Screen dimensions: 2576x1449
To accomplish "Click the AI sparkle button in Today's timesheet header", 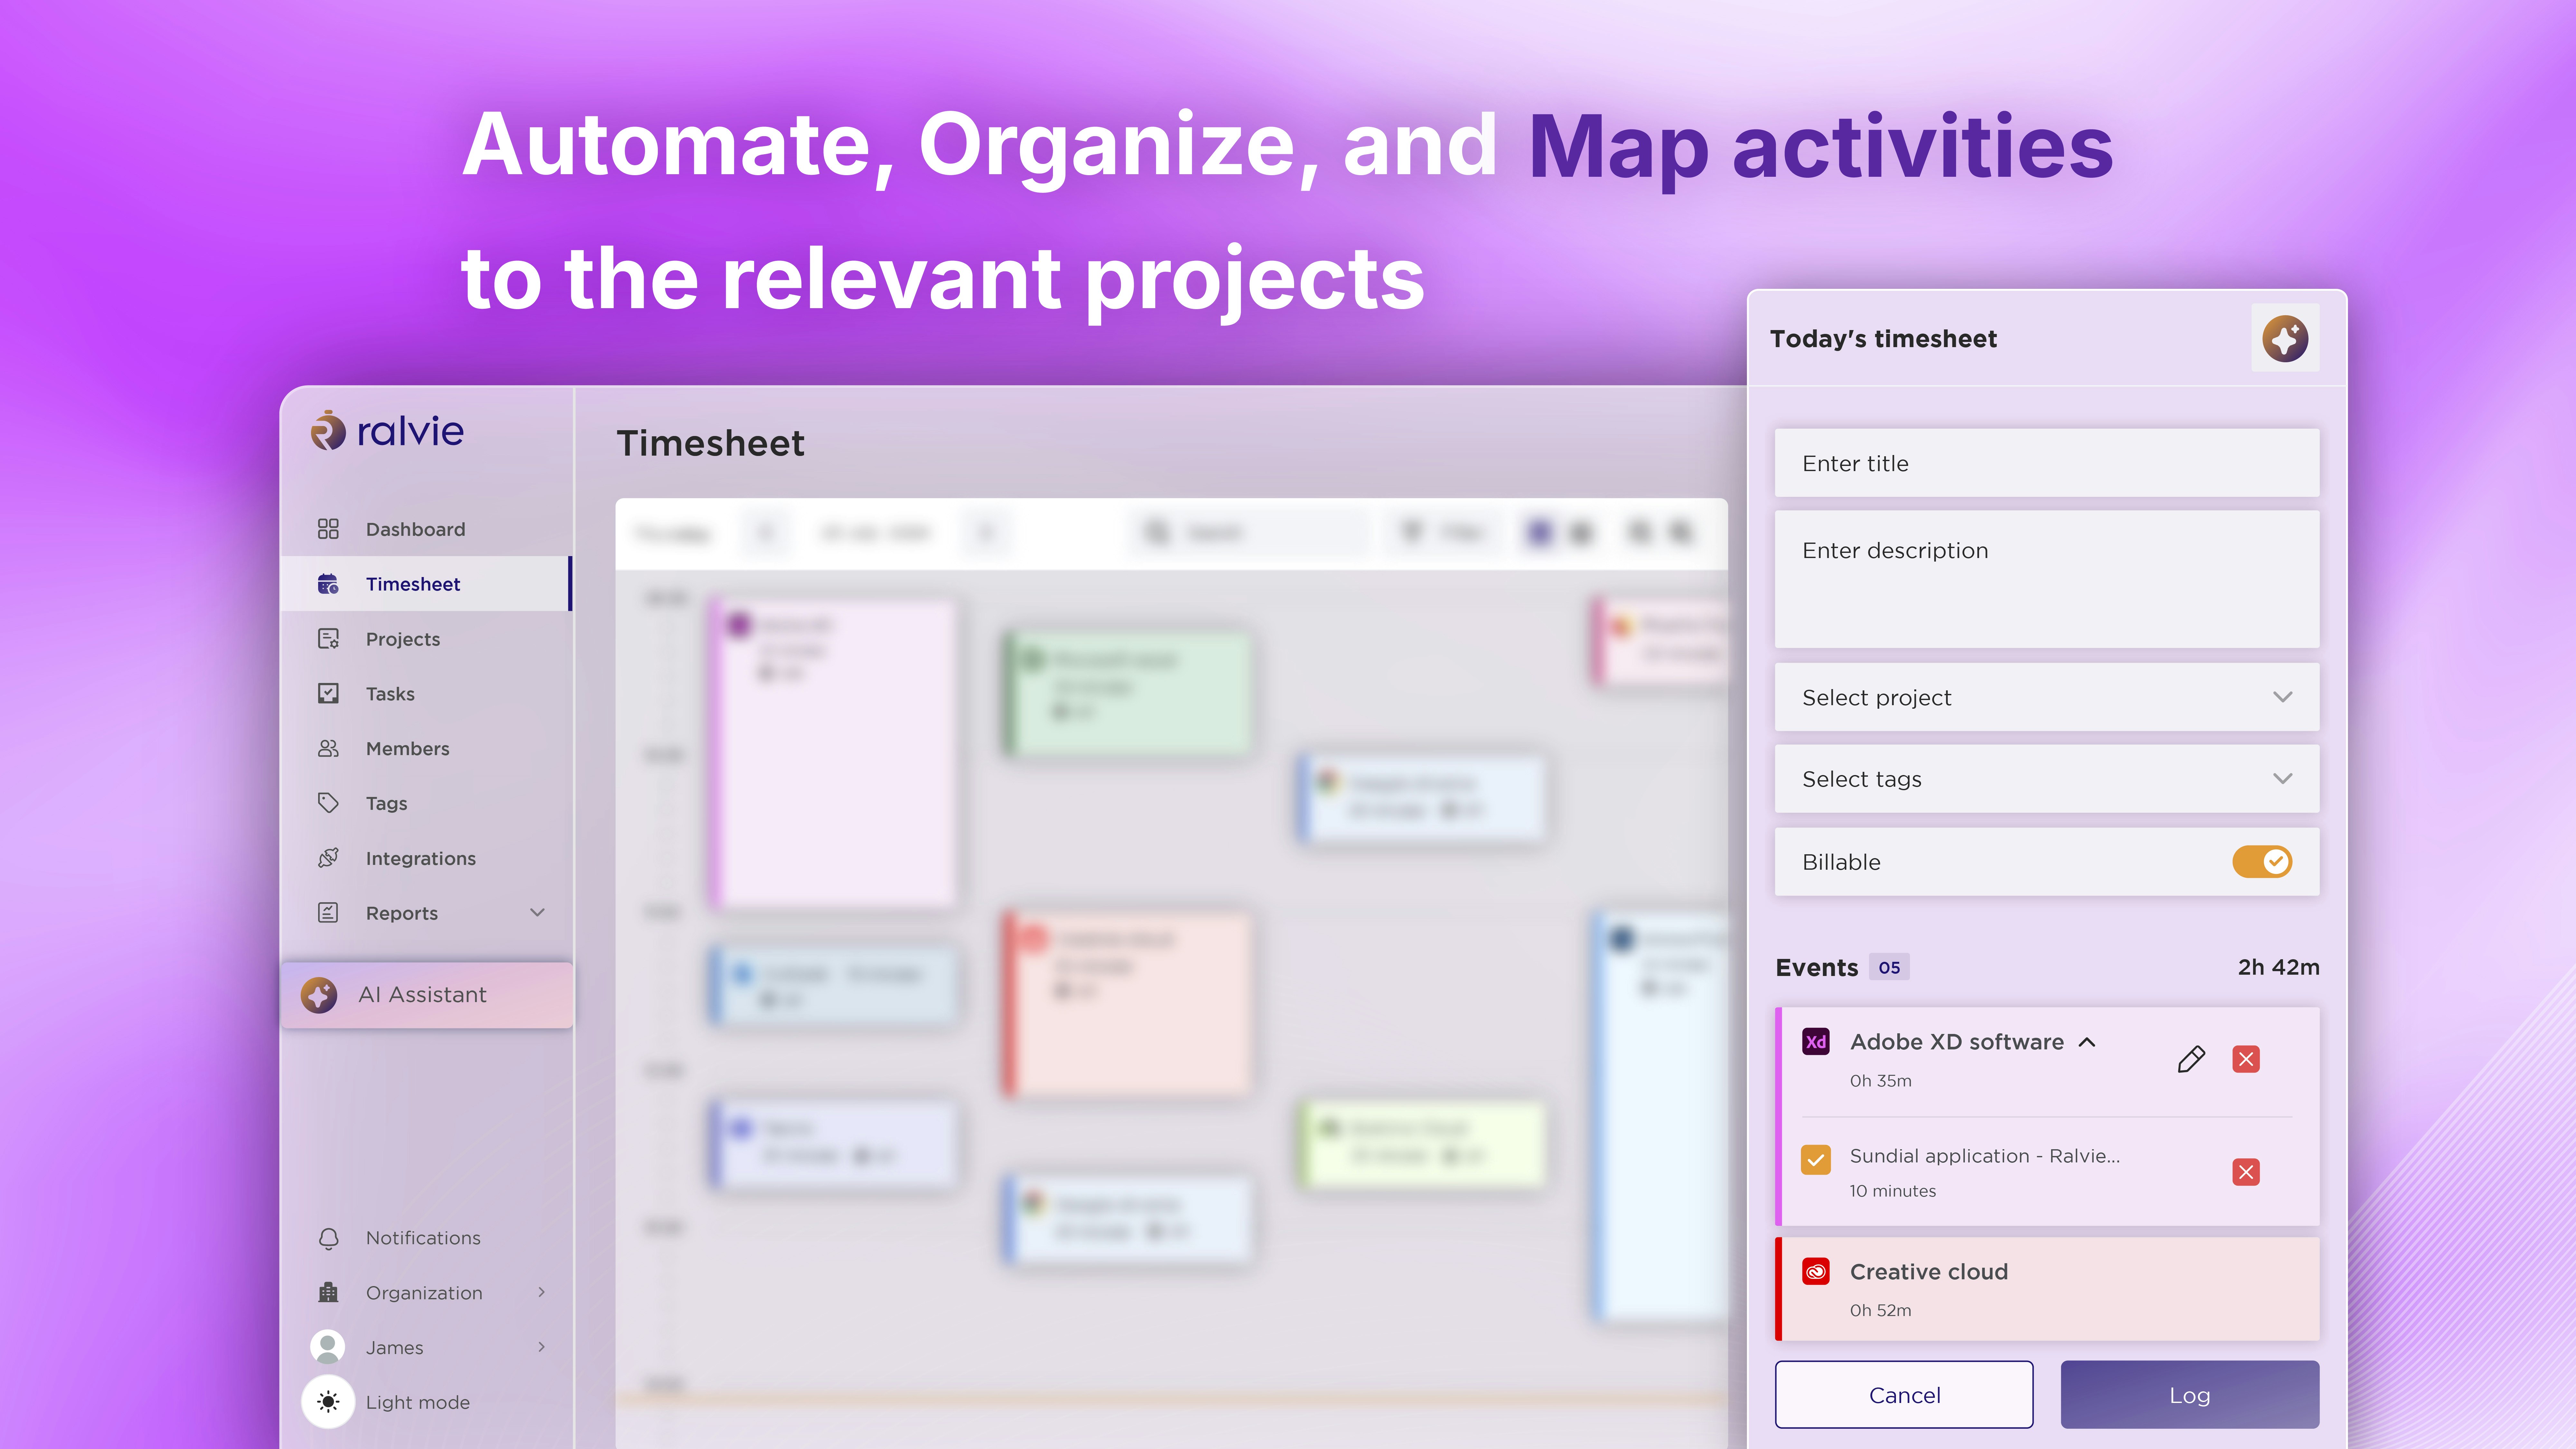I will (2285, 338).
